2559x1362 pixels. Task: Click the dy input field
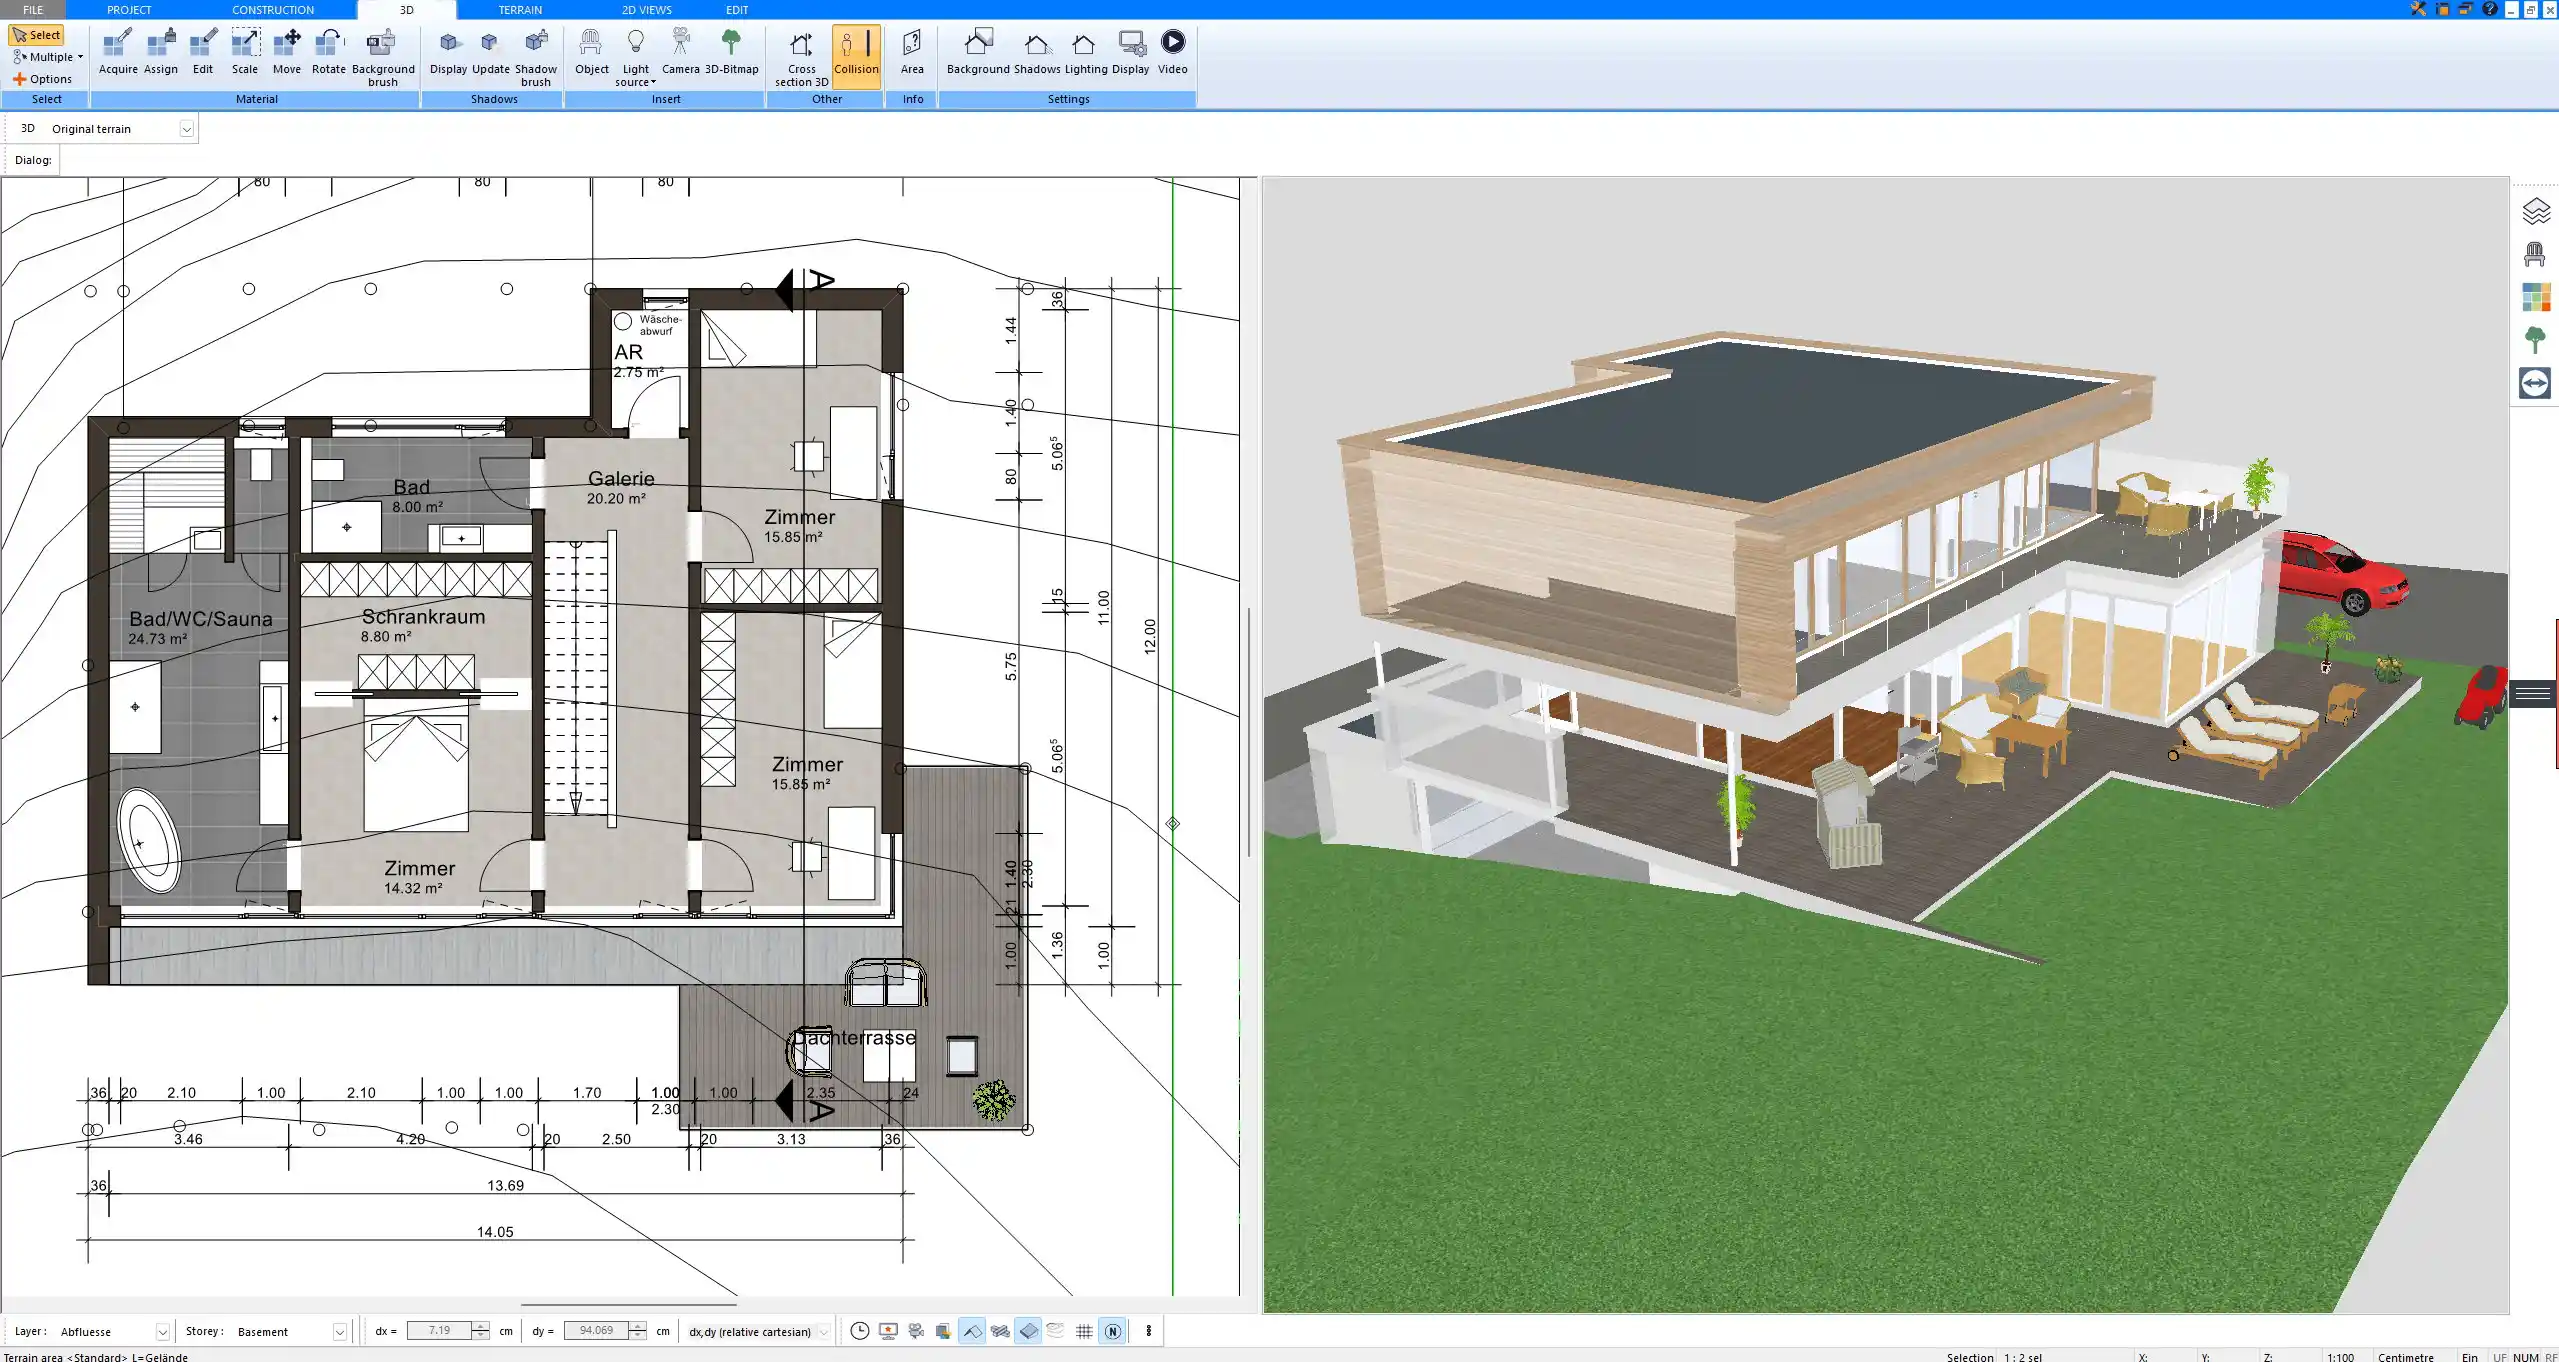[596, 1331]
